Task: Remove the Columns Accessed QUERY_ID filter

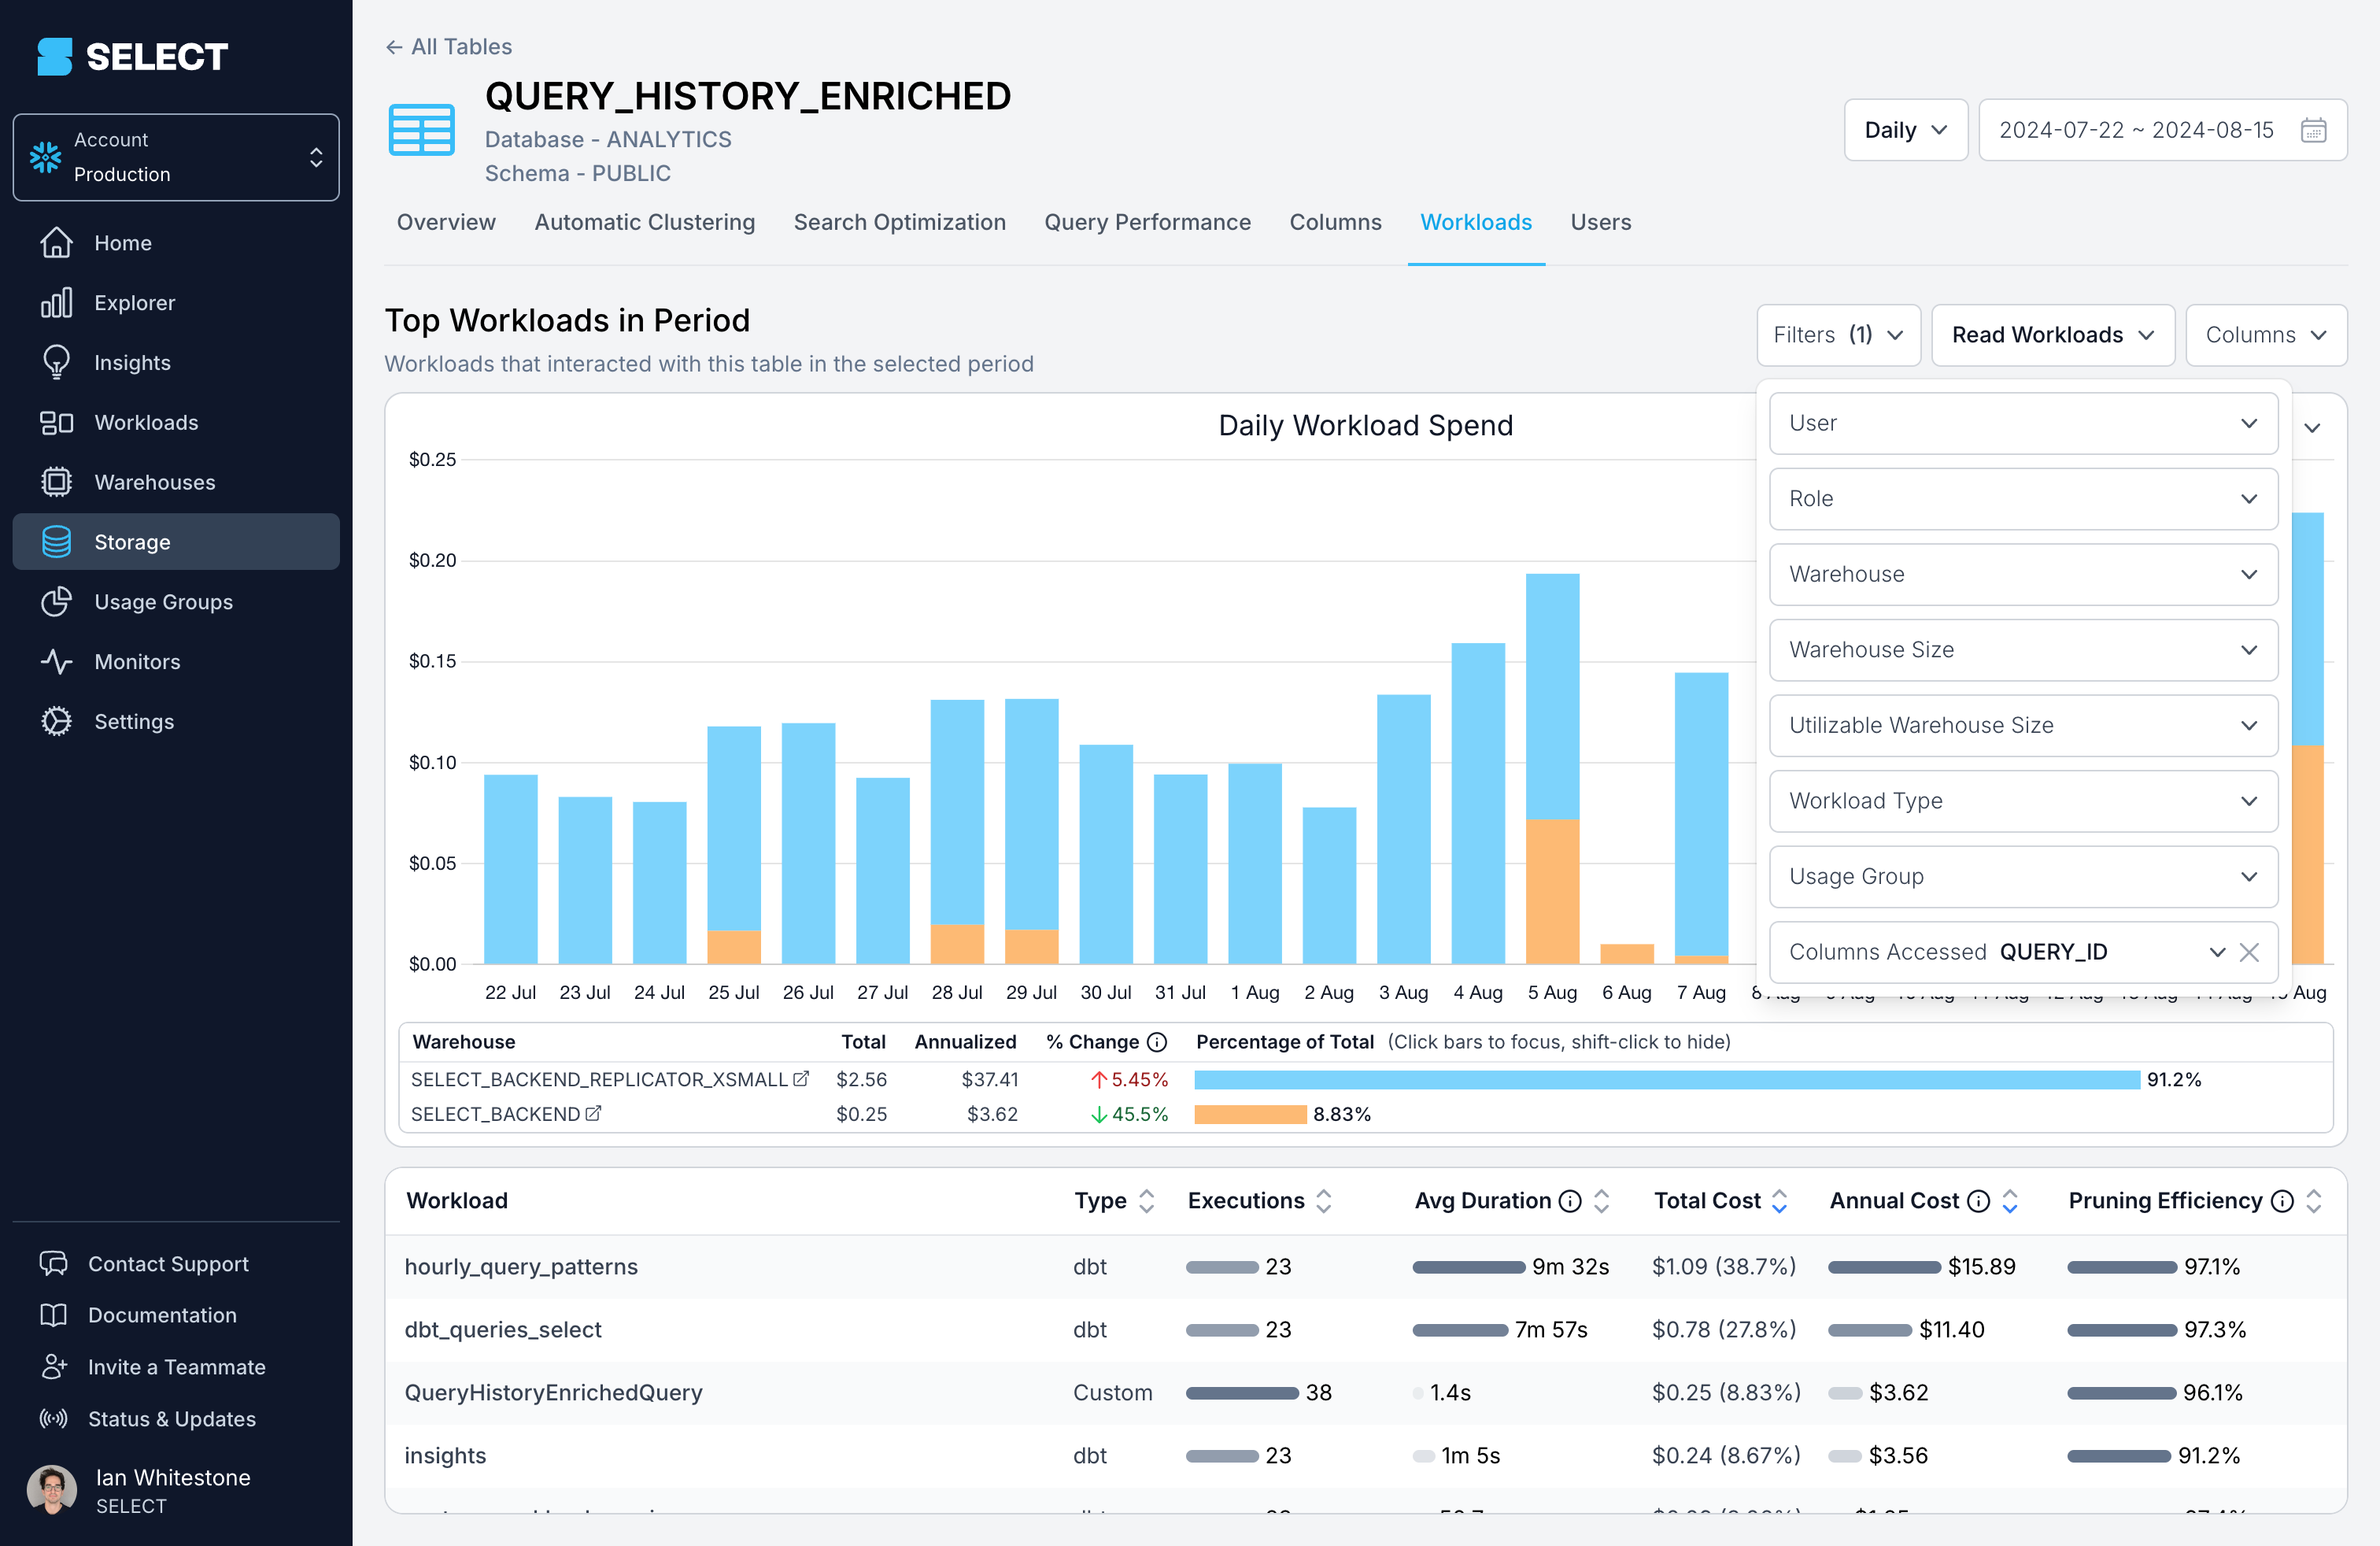Action: pos(2252,951)
